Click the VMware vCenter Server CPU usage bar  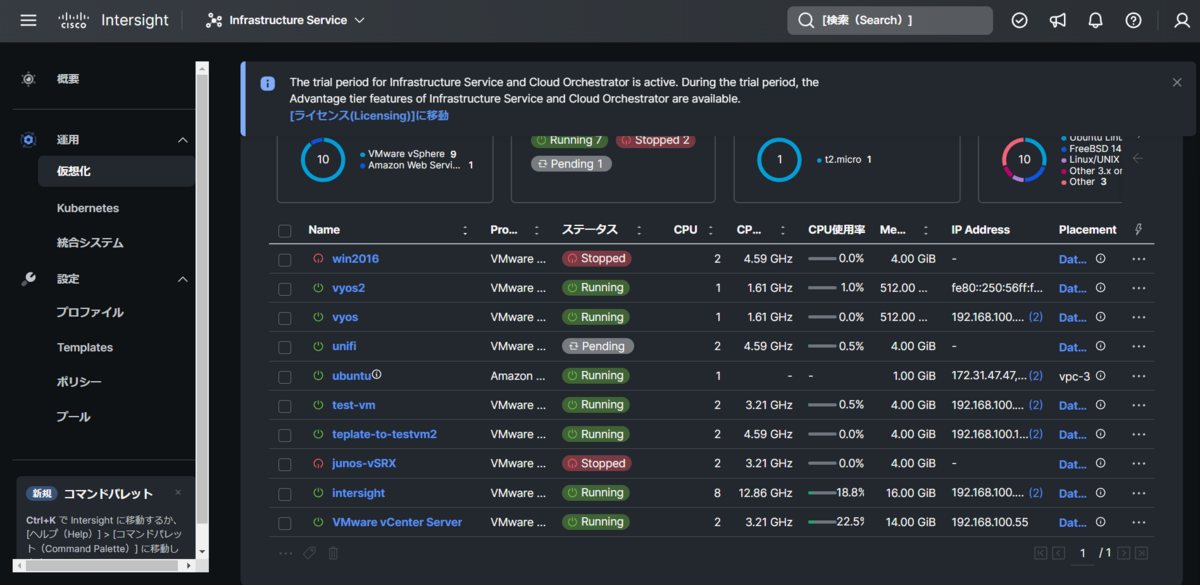(x=822, y=522)
